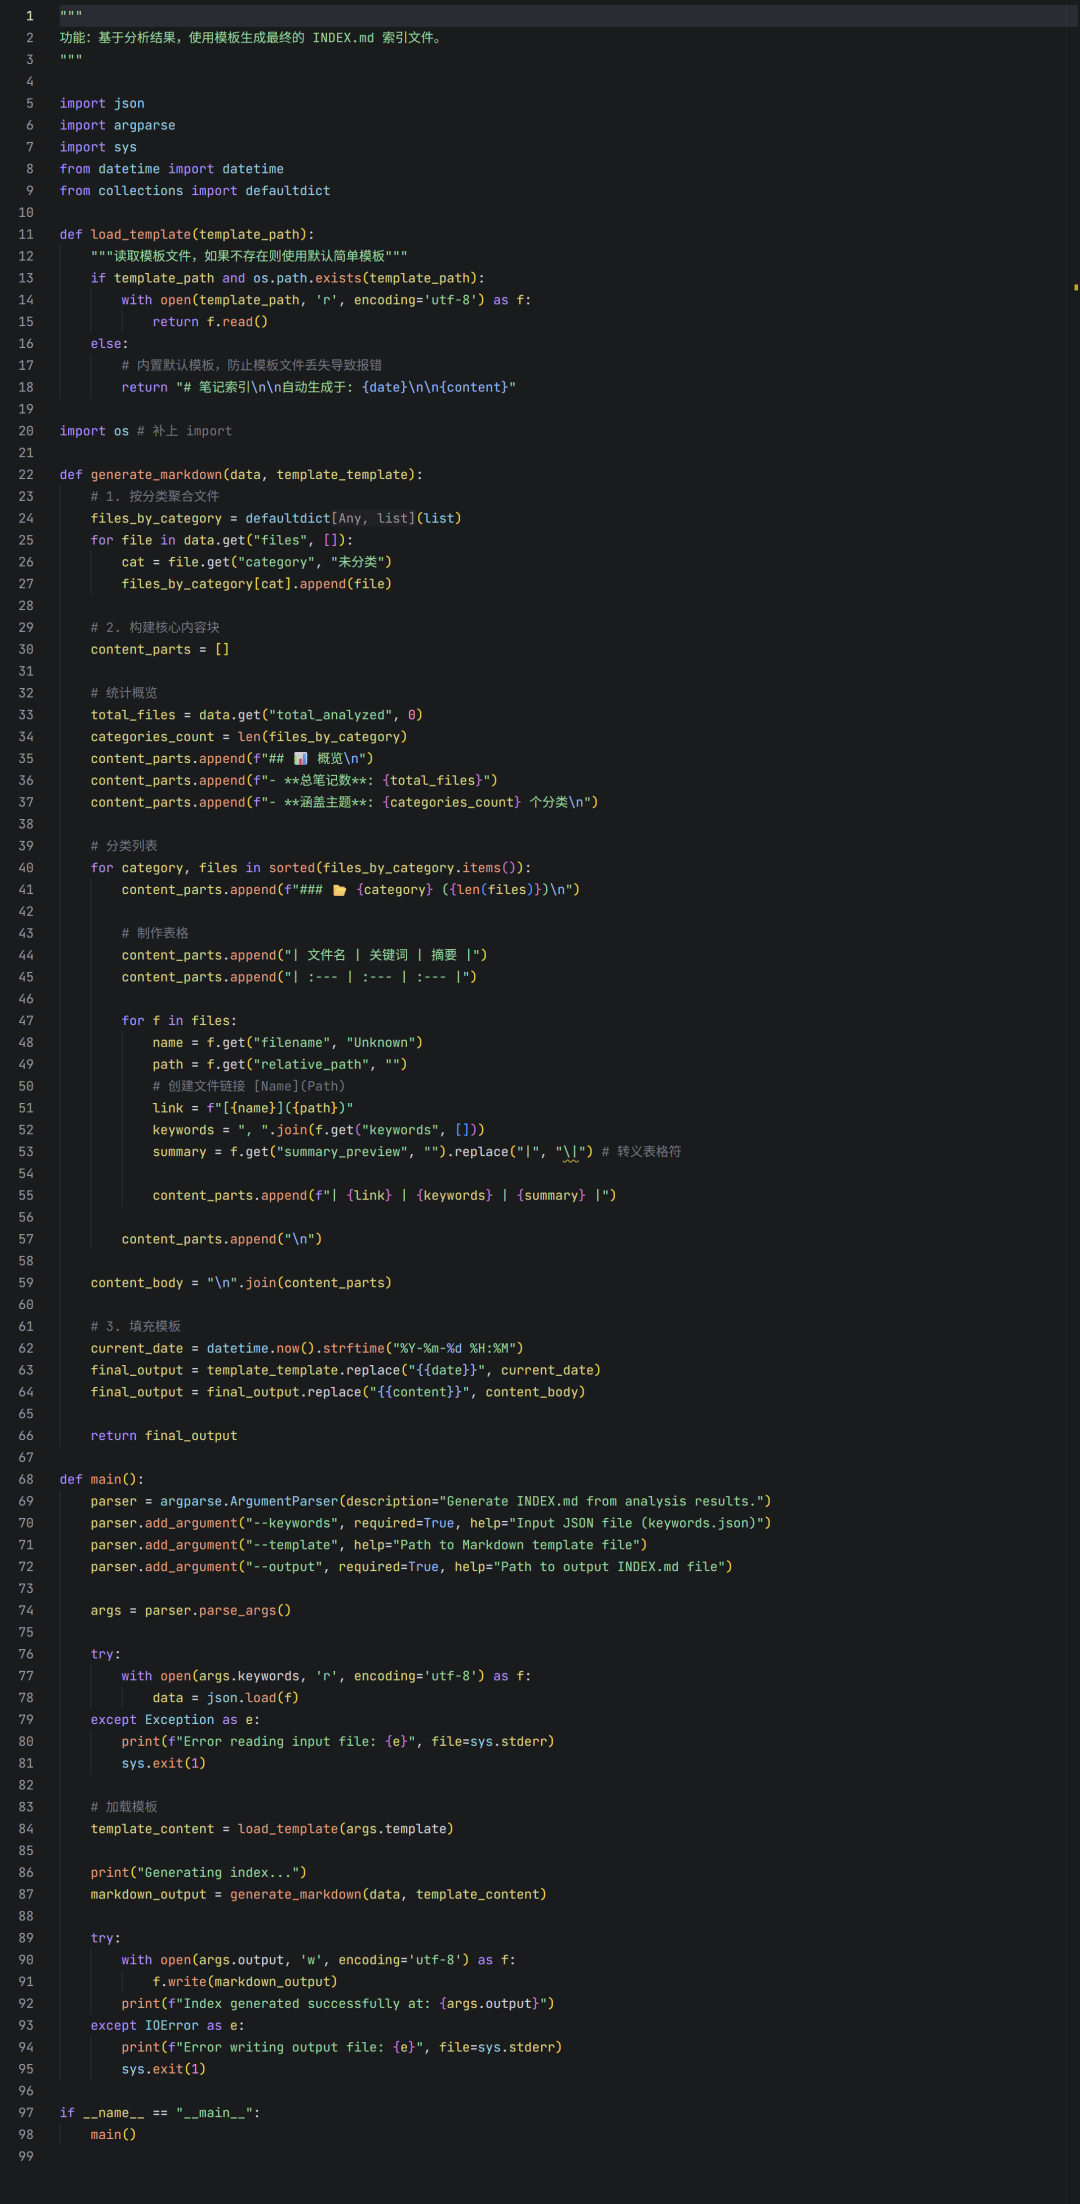Screen dimensions: 1080x2204
Task: Click 'template_content = load_template(args.template)' line
Action: coord(272,1829)
